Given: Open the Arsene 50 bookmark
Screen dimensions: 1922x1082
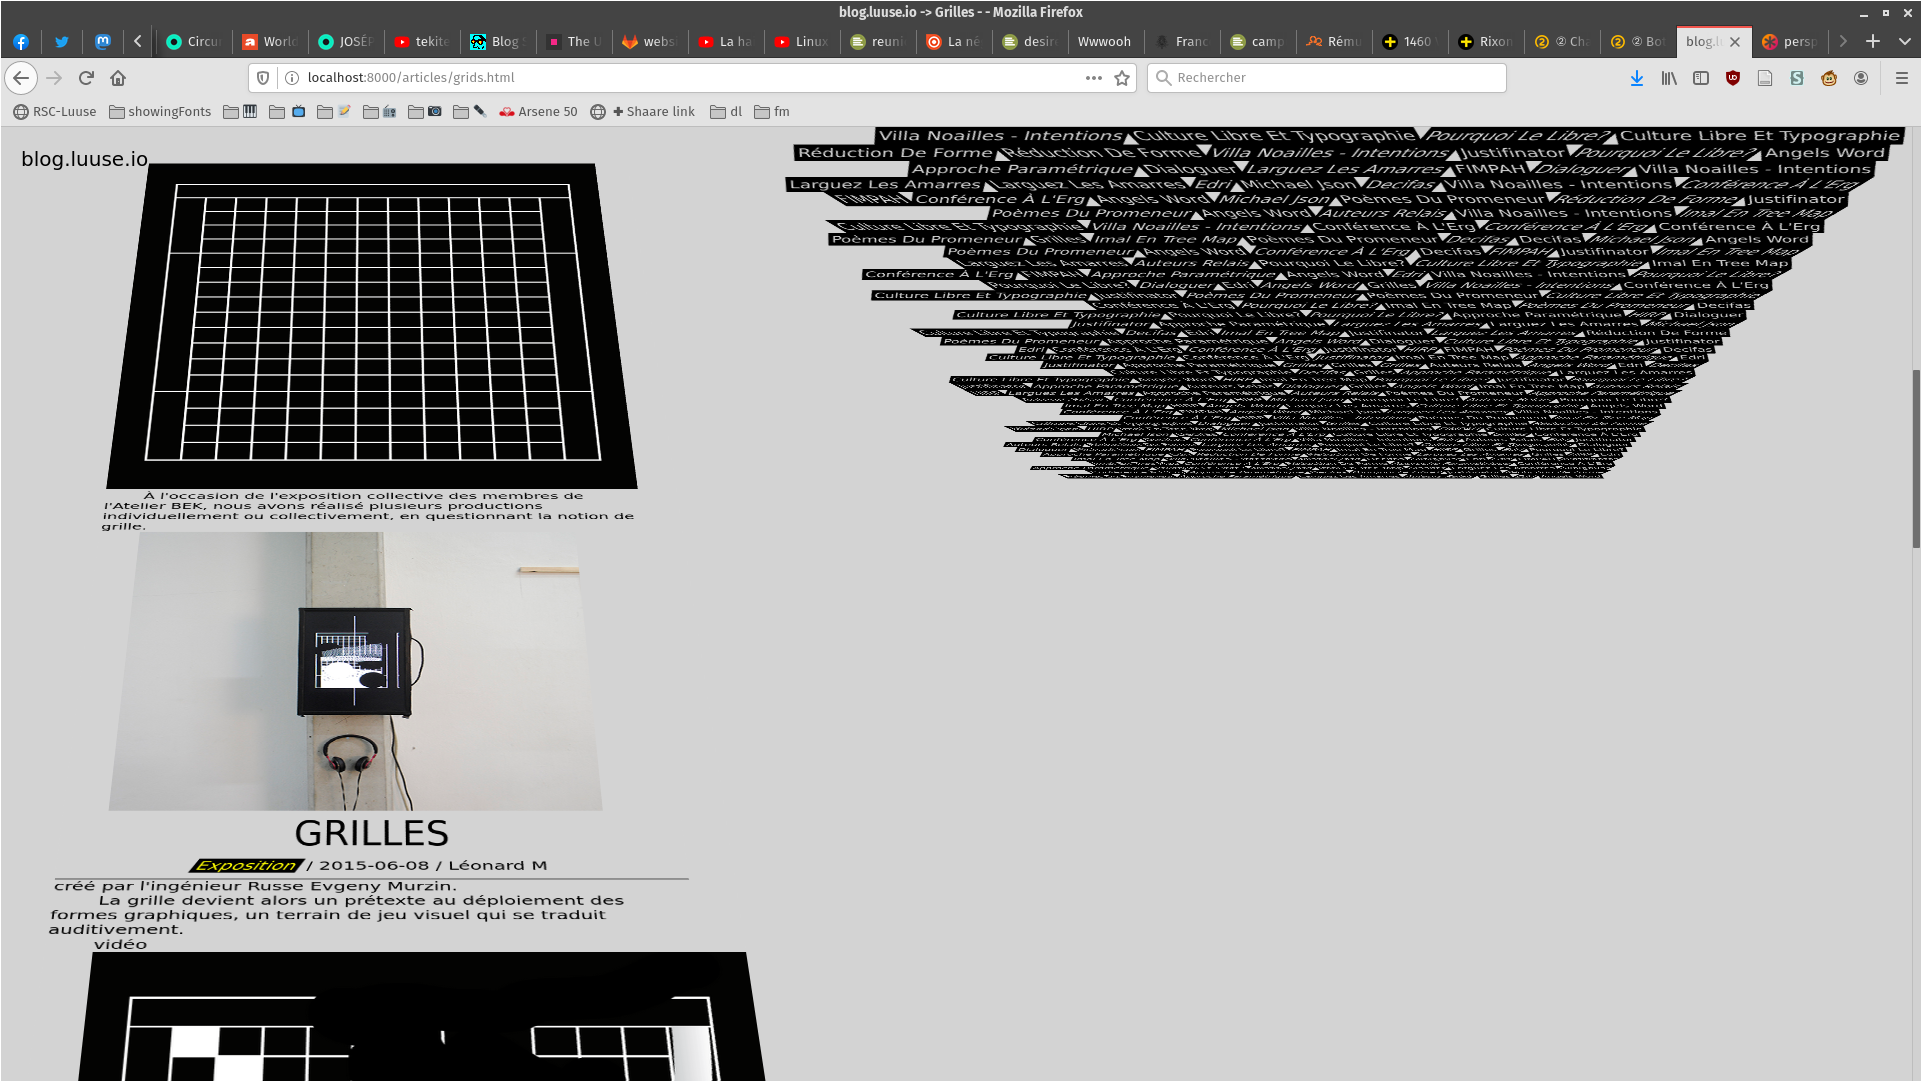Looking at the screenshot, I should click(x=538, y=112).
